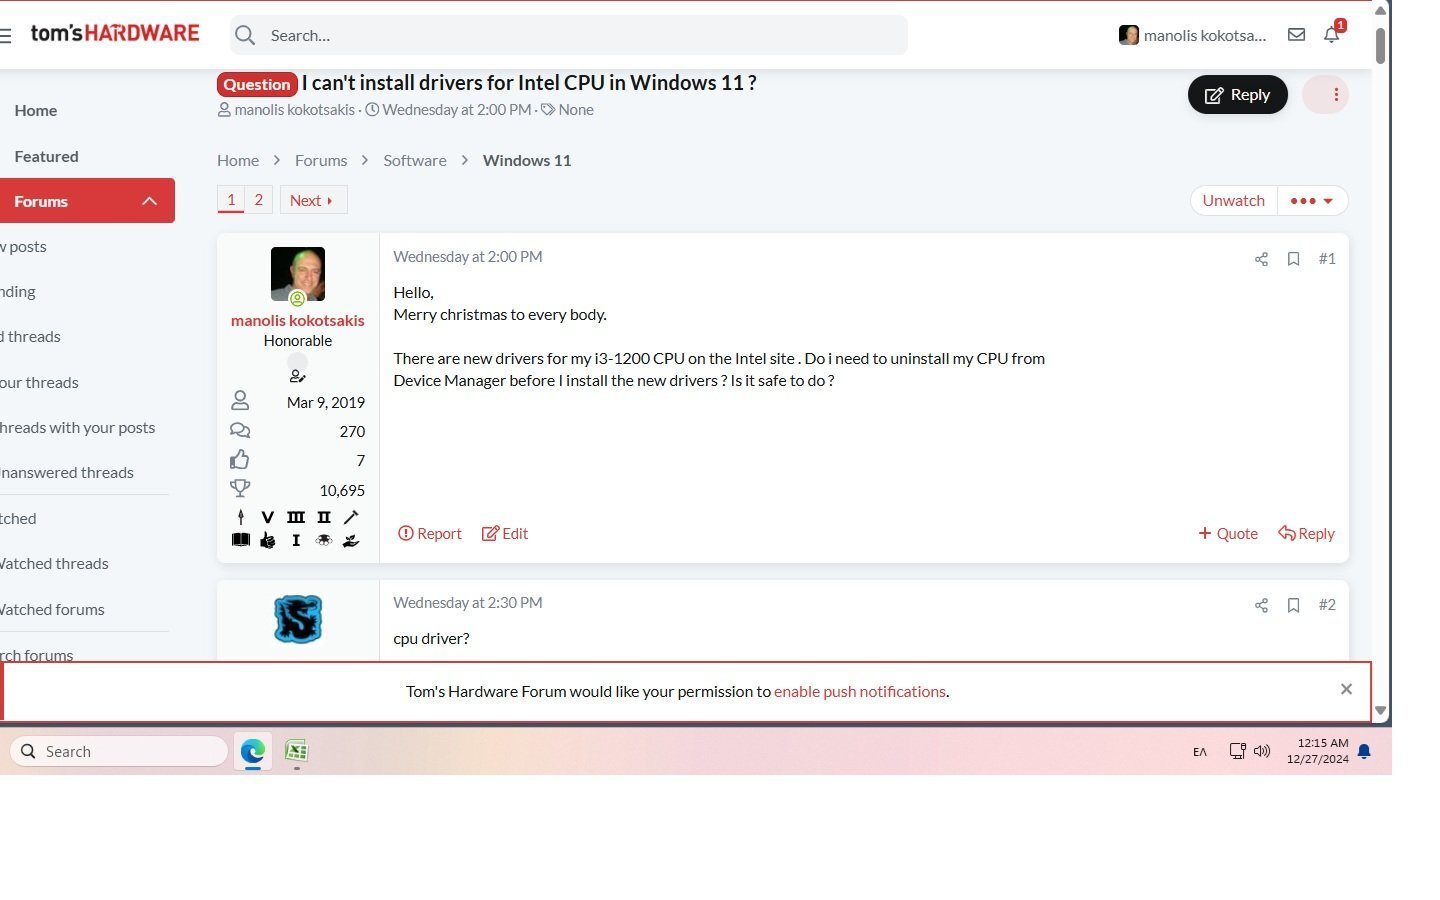Click the thread starter icon under Honorable
The height and width of the screenshot is (900, 1440).
click(297, 376)
